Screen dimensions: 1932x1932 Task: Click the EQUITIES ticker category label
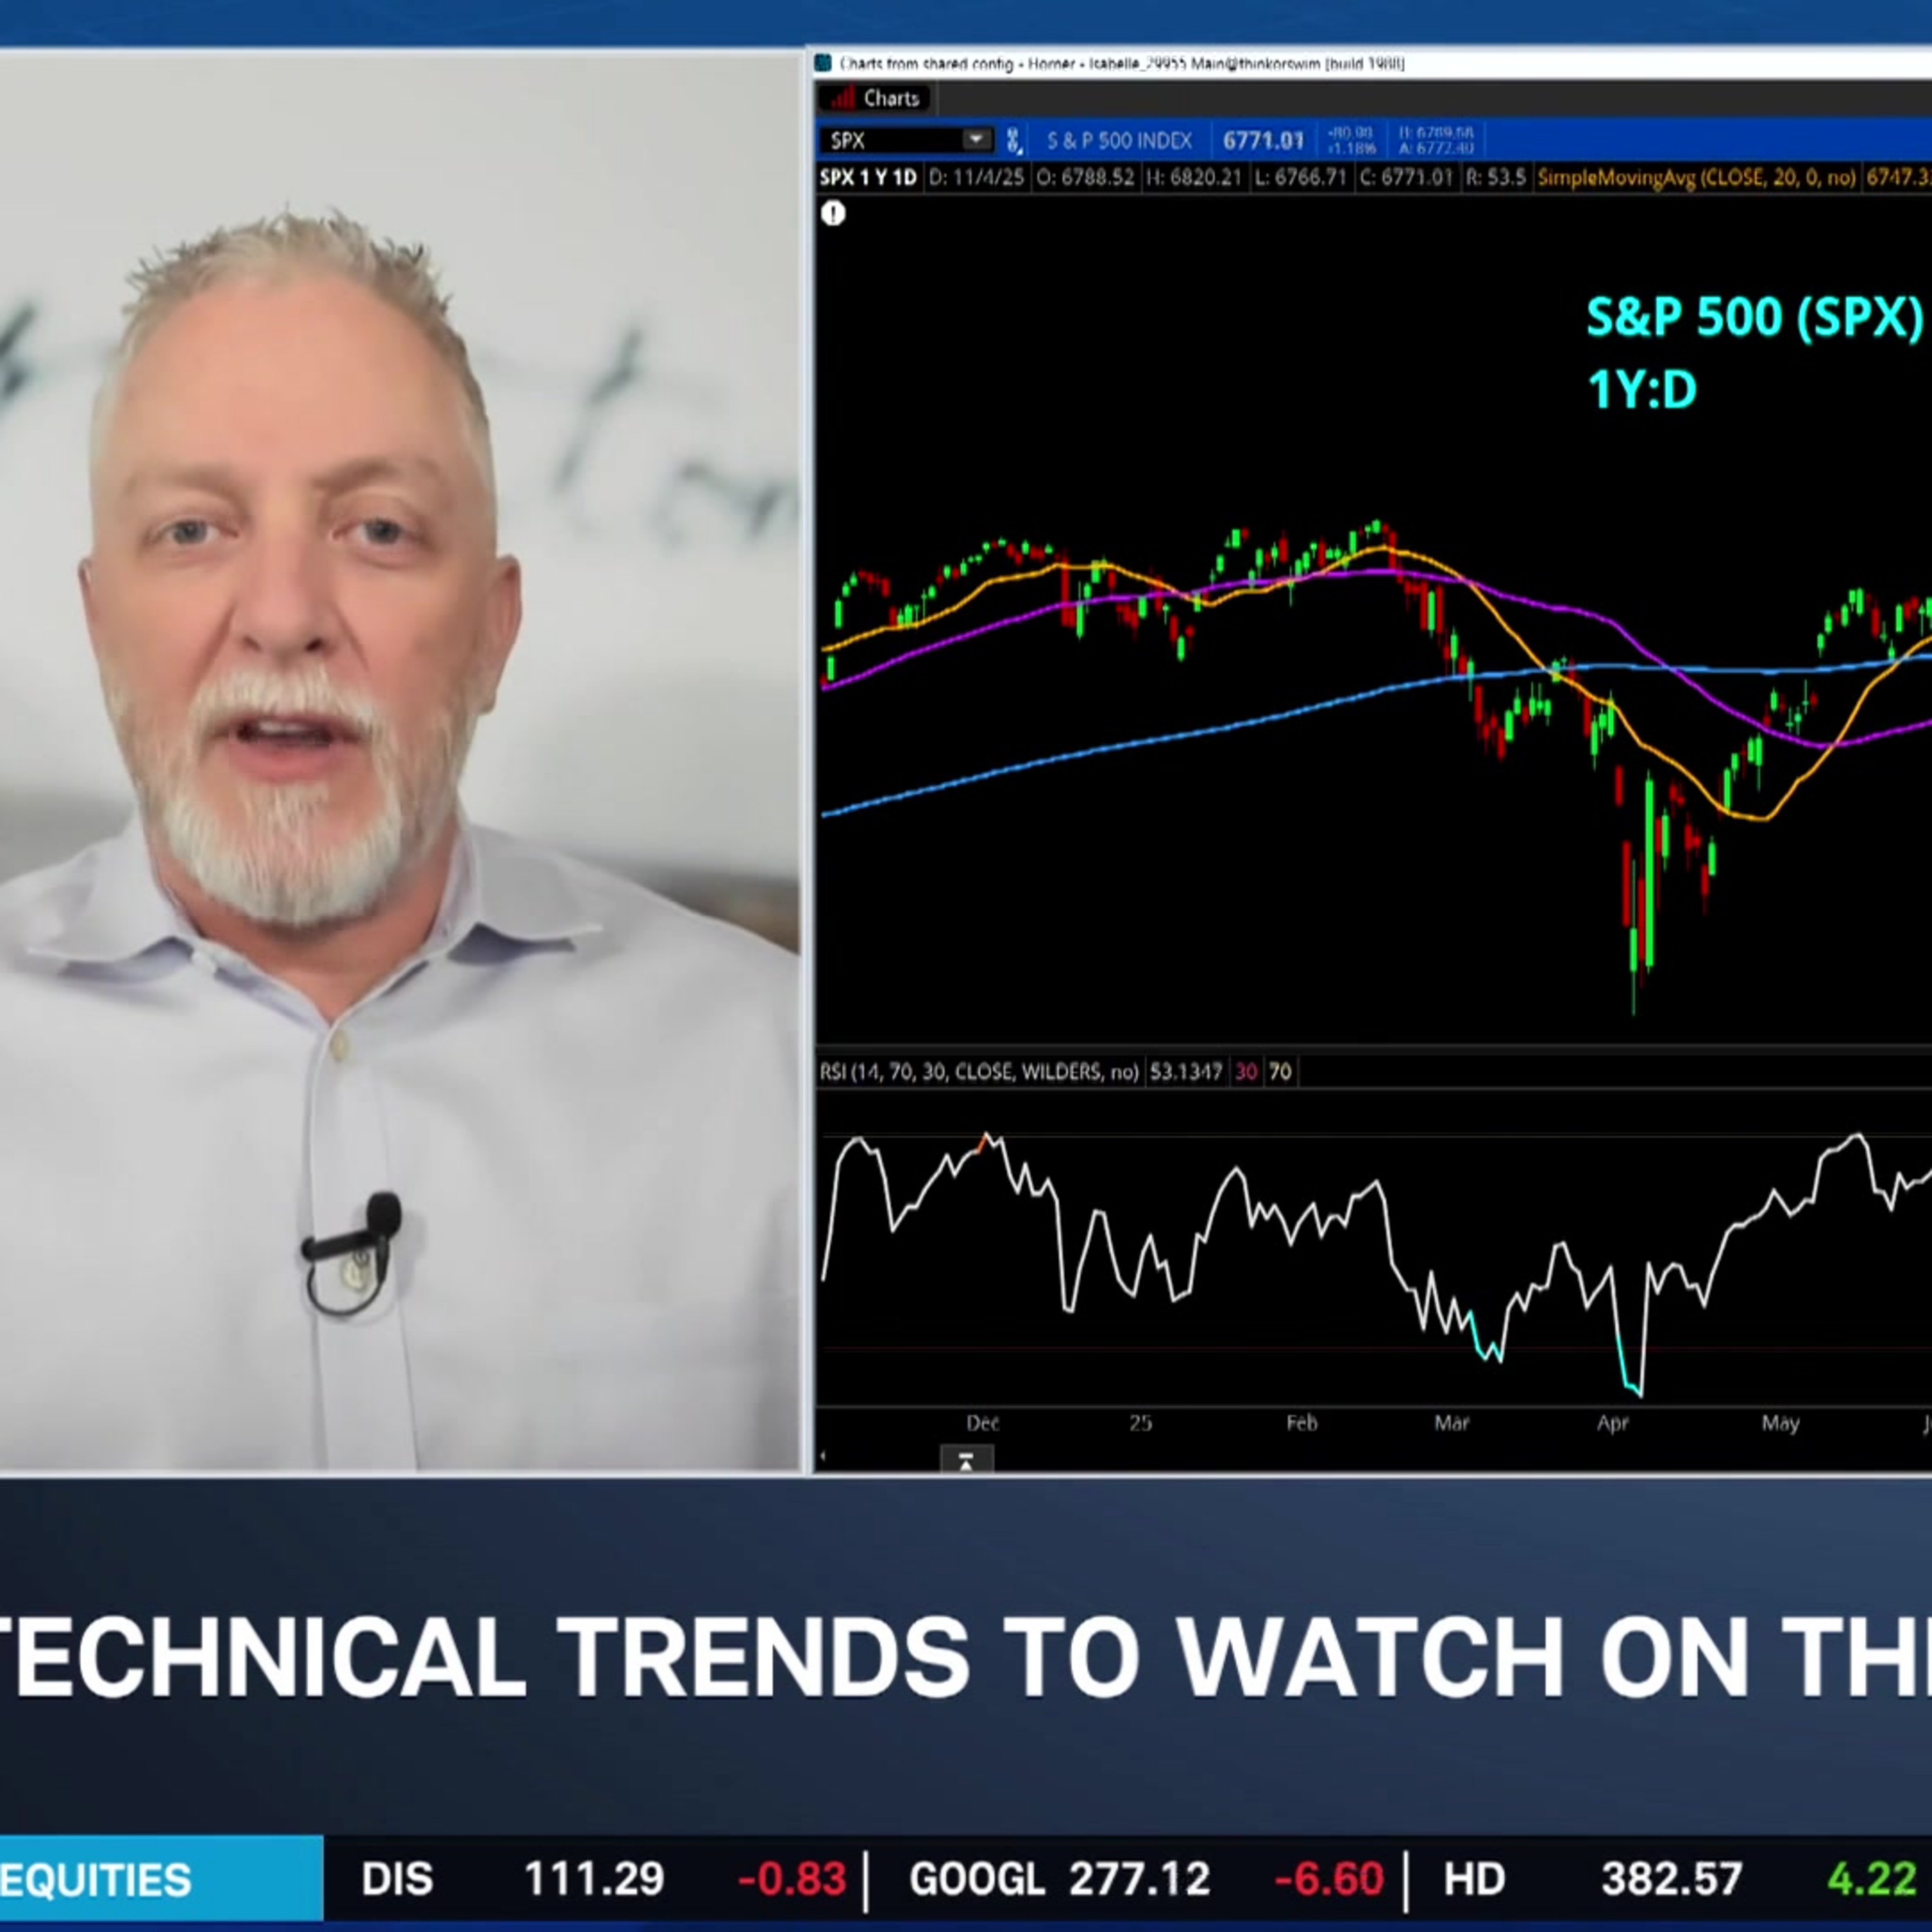95,1880
